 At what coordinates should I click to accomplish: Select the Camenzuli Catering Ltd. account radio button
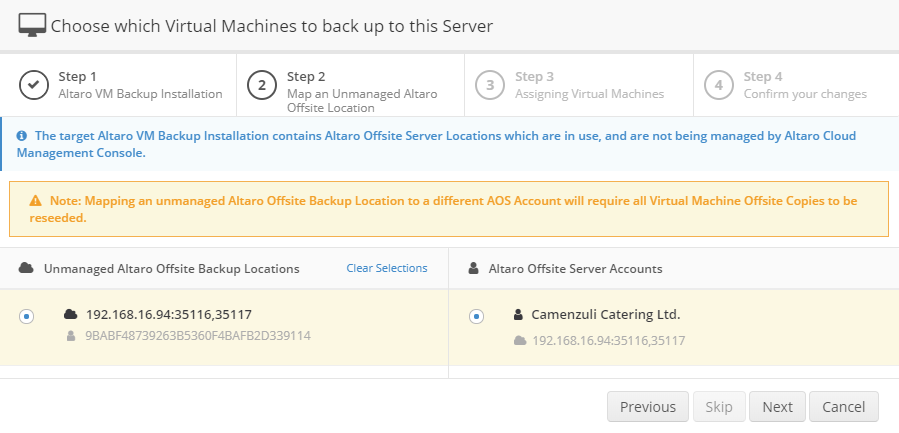click(x=476, y=316)
